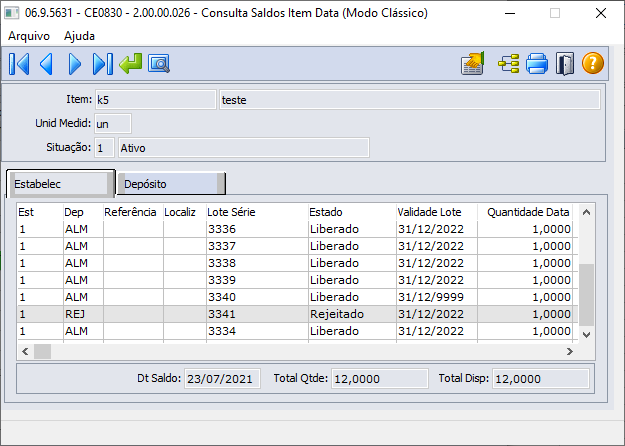This screenshot has width=625, height=446.
Task: Open the Ajuda menu
Action: (79, 36)
